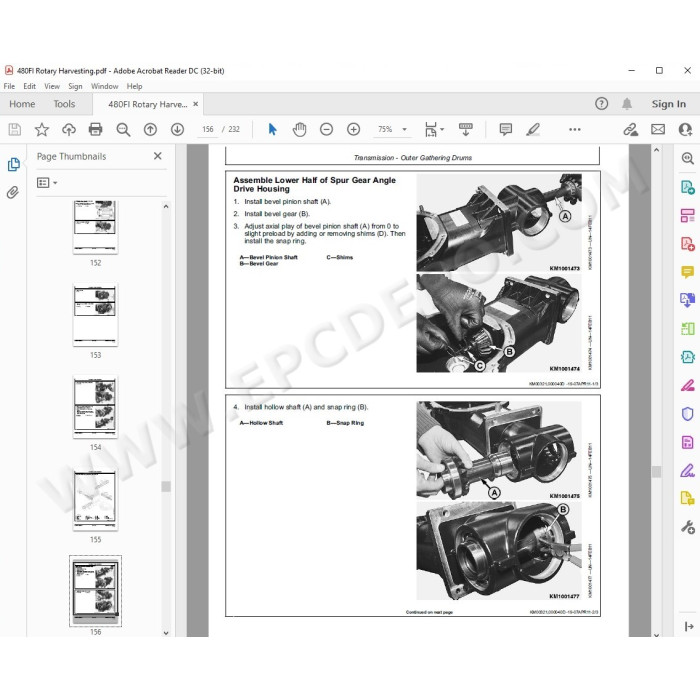Print the document with the printer icon
This screenshot has width=700, height=700.
[96, 129]
